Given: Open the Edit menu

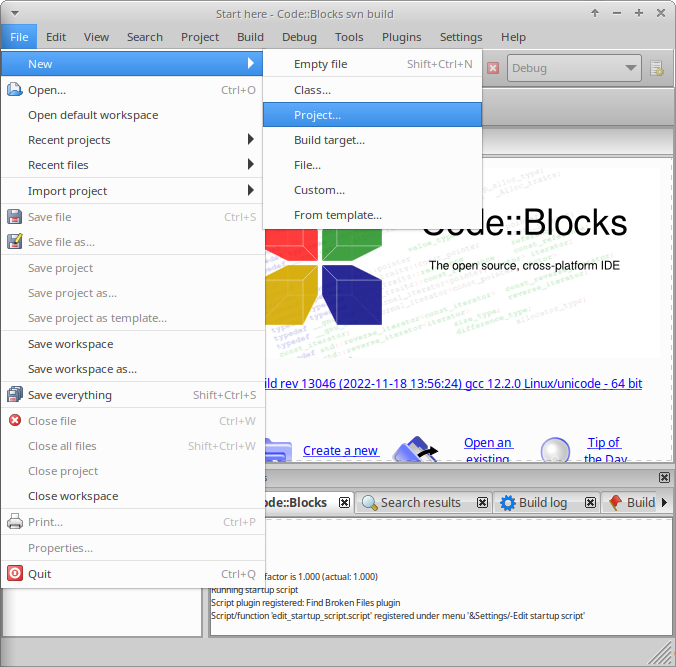Looking at the screenshot, I should coord(56,37).
